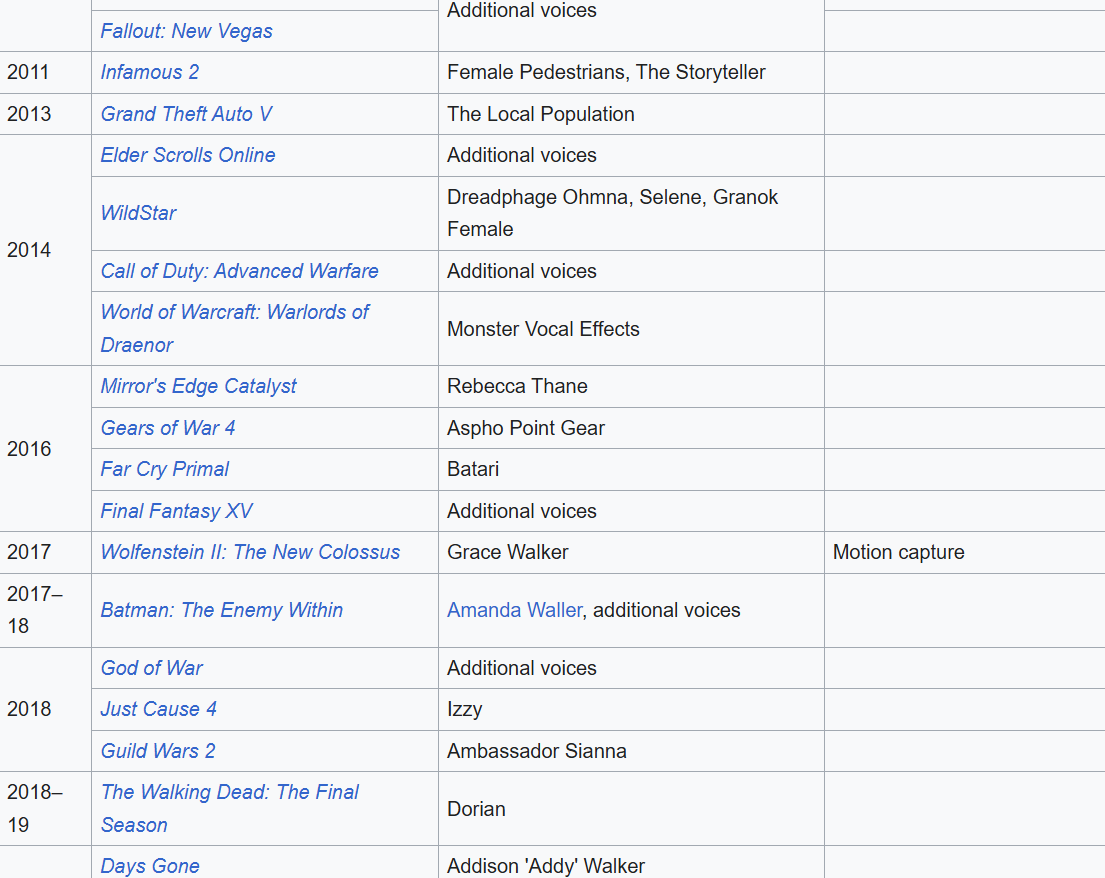Click the Mirror's Edge Catalyst link
This screenshot has height=878, width=1105.
point(198,386)
